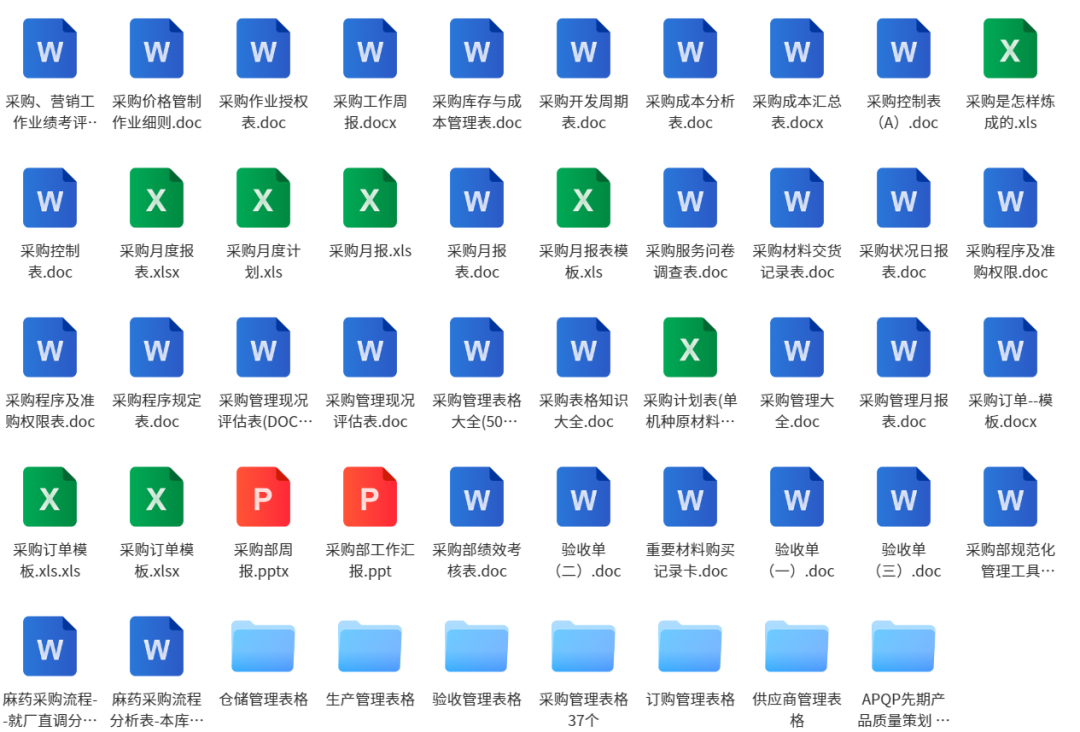
Task: Select the 采购部规范化管理工具 Word icon
Action: click(x=1010, y=496)
